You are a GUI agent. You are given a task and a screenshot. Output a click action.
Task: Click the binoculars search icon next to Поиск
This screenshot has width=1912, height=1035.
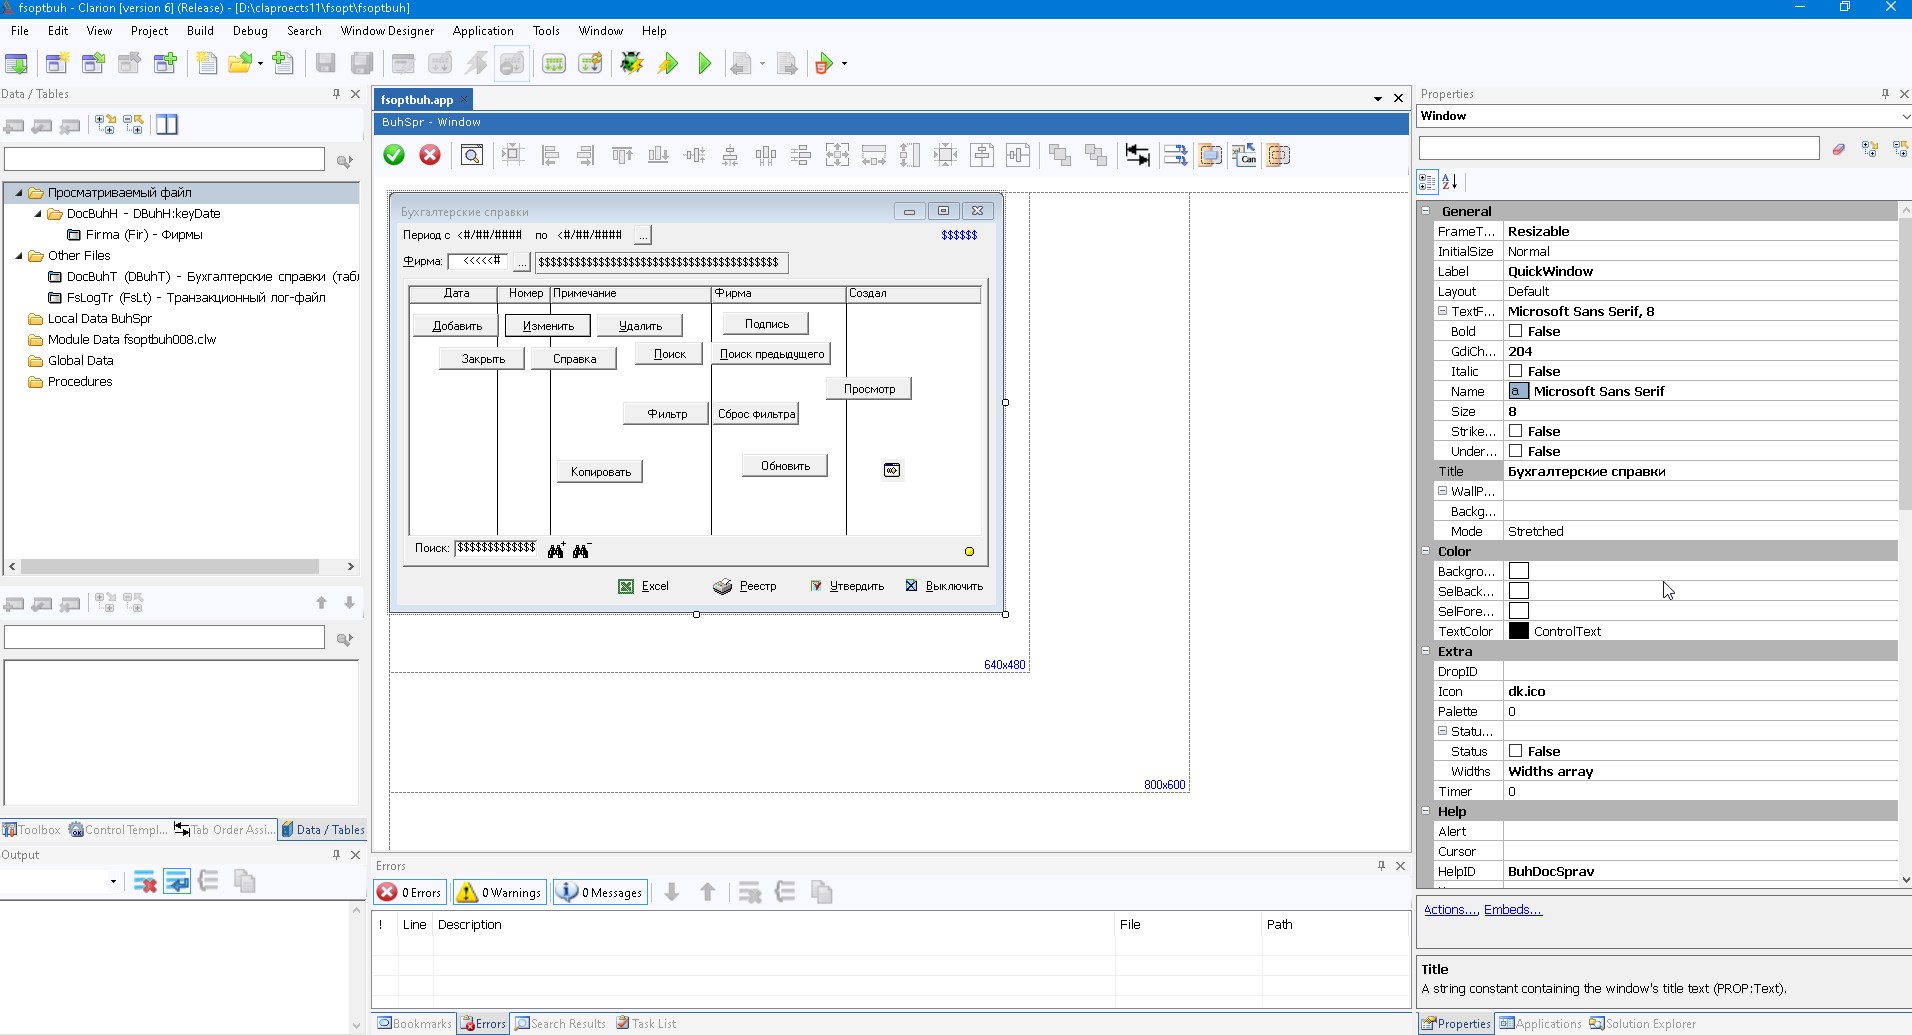pos(556,550)
